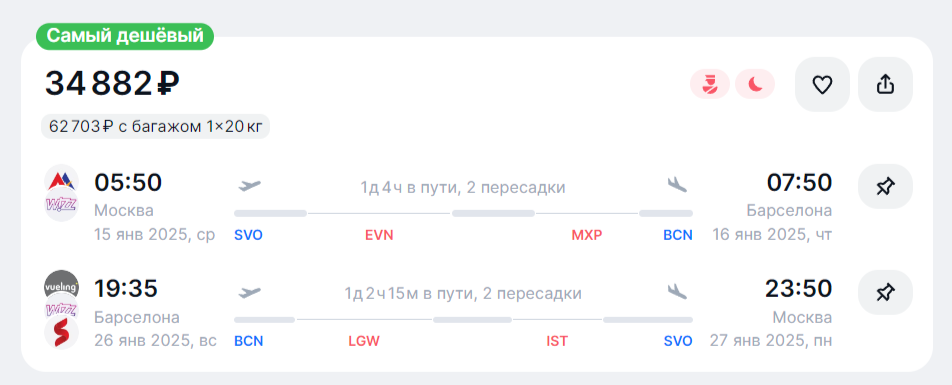Click outbound route segment bar timeline

[x=463, y=213]
